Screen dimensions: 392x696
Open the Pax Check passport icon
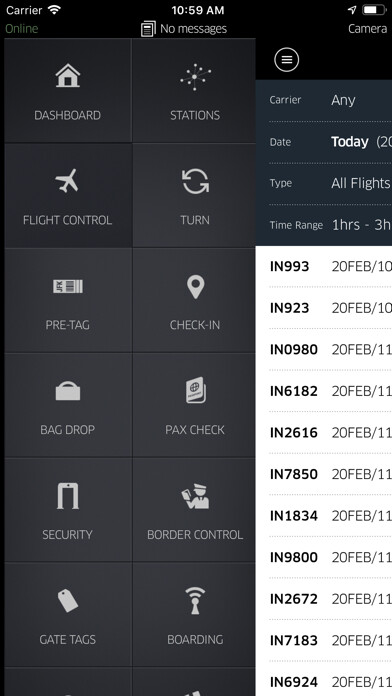click(x=195, y=390)
